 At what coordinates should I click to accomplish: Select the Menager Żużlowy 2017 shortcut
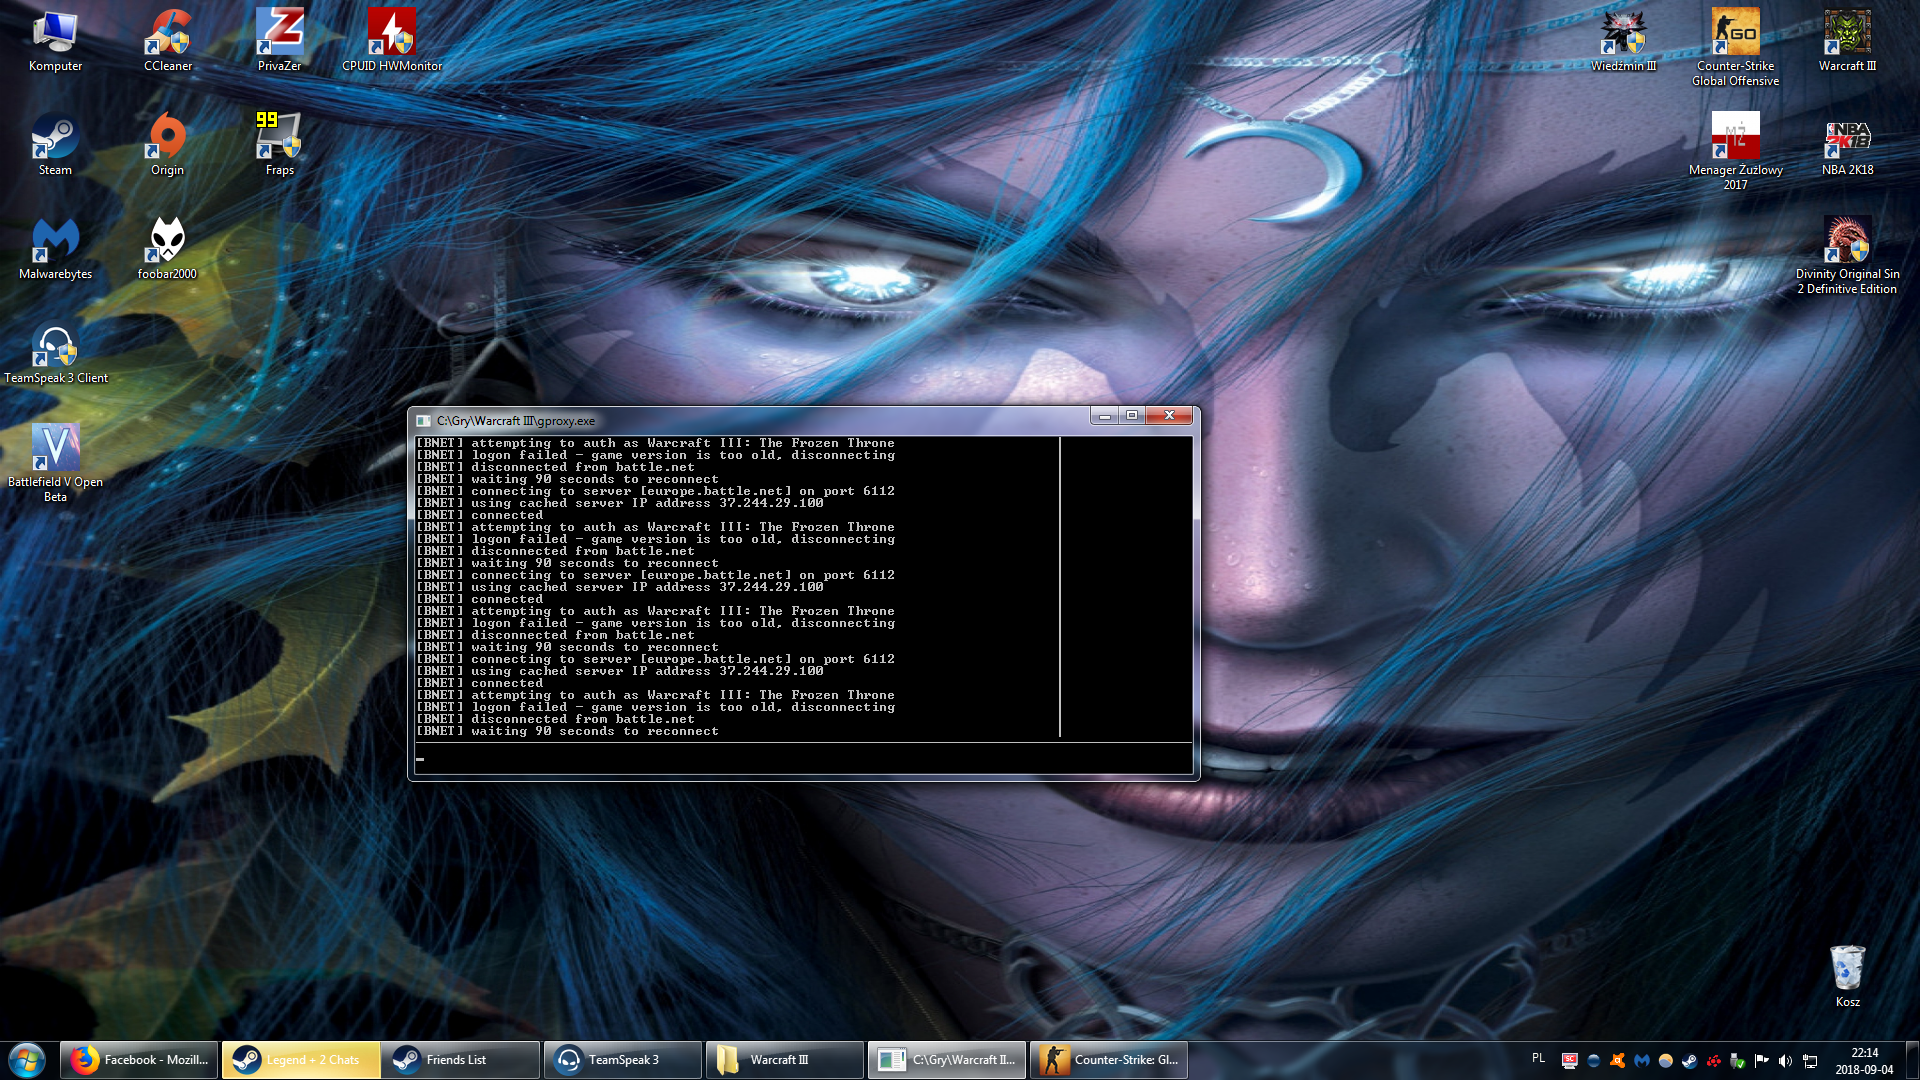tap(1735, 152)
